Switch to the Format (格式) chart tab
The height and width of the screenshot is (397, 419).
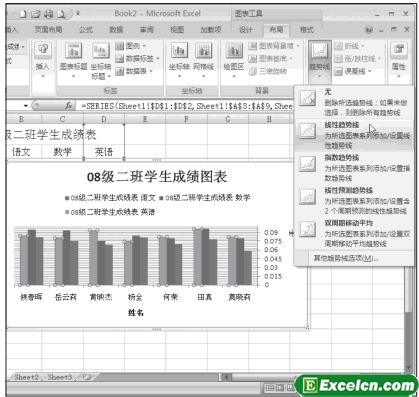(307, 30)
